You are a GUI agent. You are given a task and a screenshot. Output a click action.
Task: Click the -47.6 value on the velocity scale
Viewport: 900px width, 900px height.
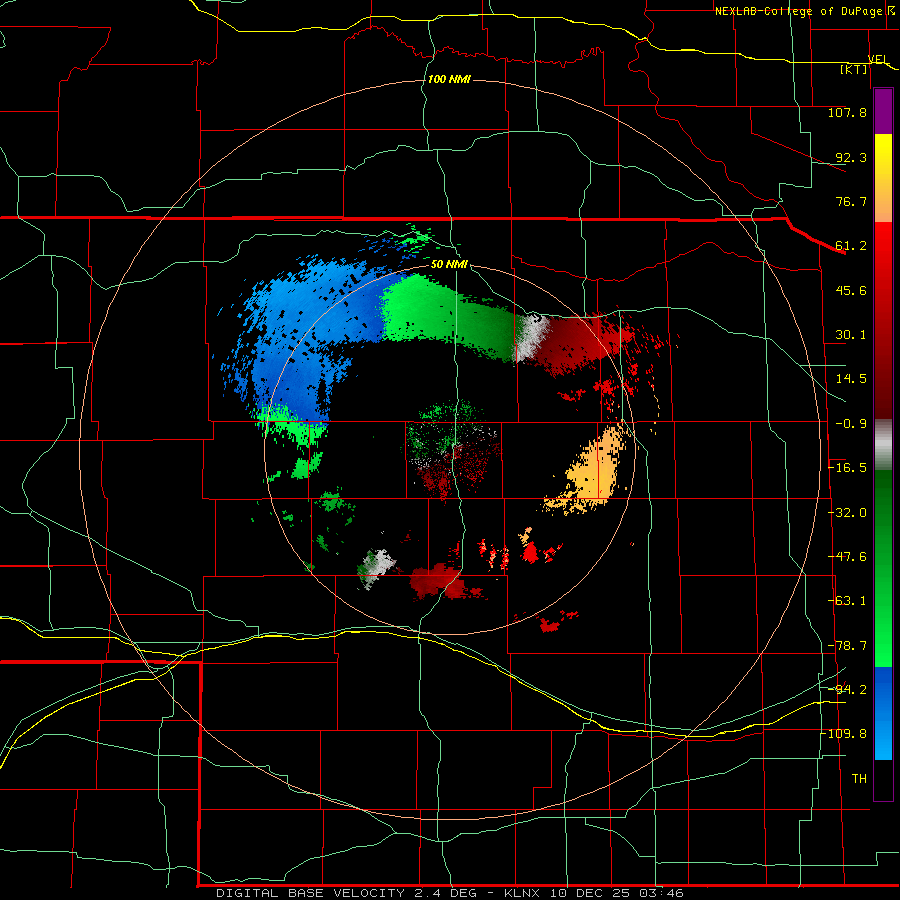847,557
